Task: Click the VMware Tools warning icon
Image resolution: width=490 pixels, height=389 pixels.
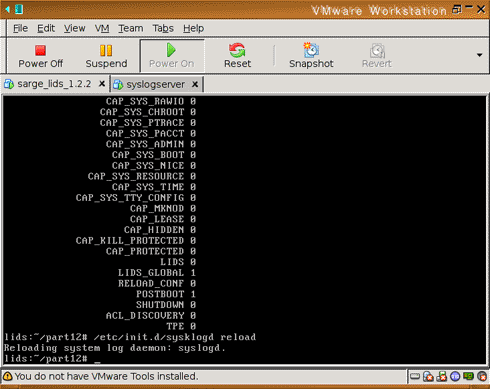Action: [x=8, y=376]
